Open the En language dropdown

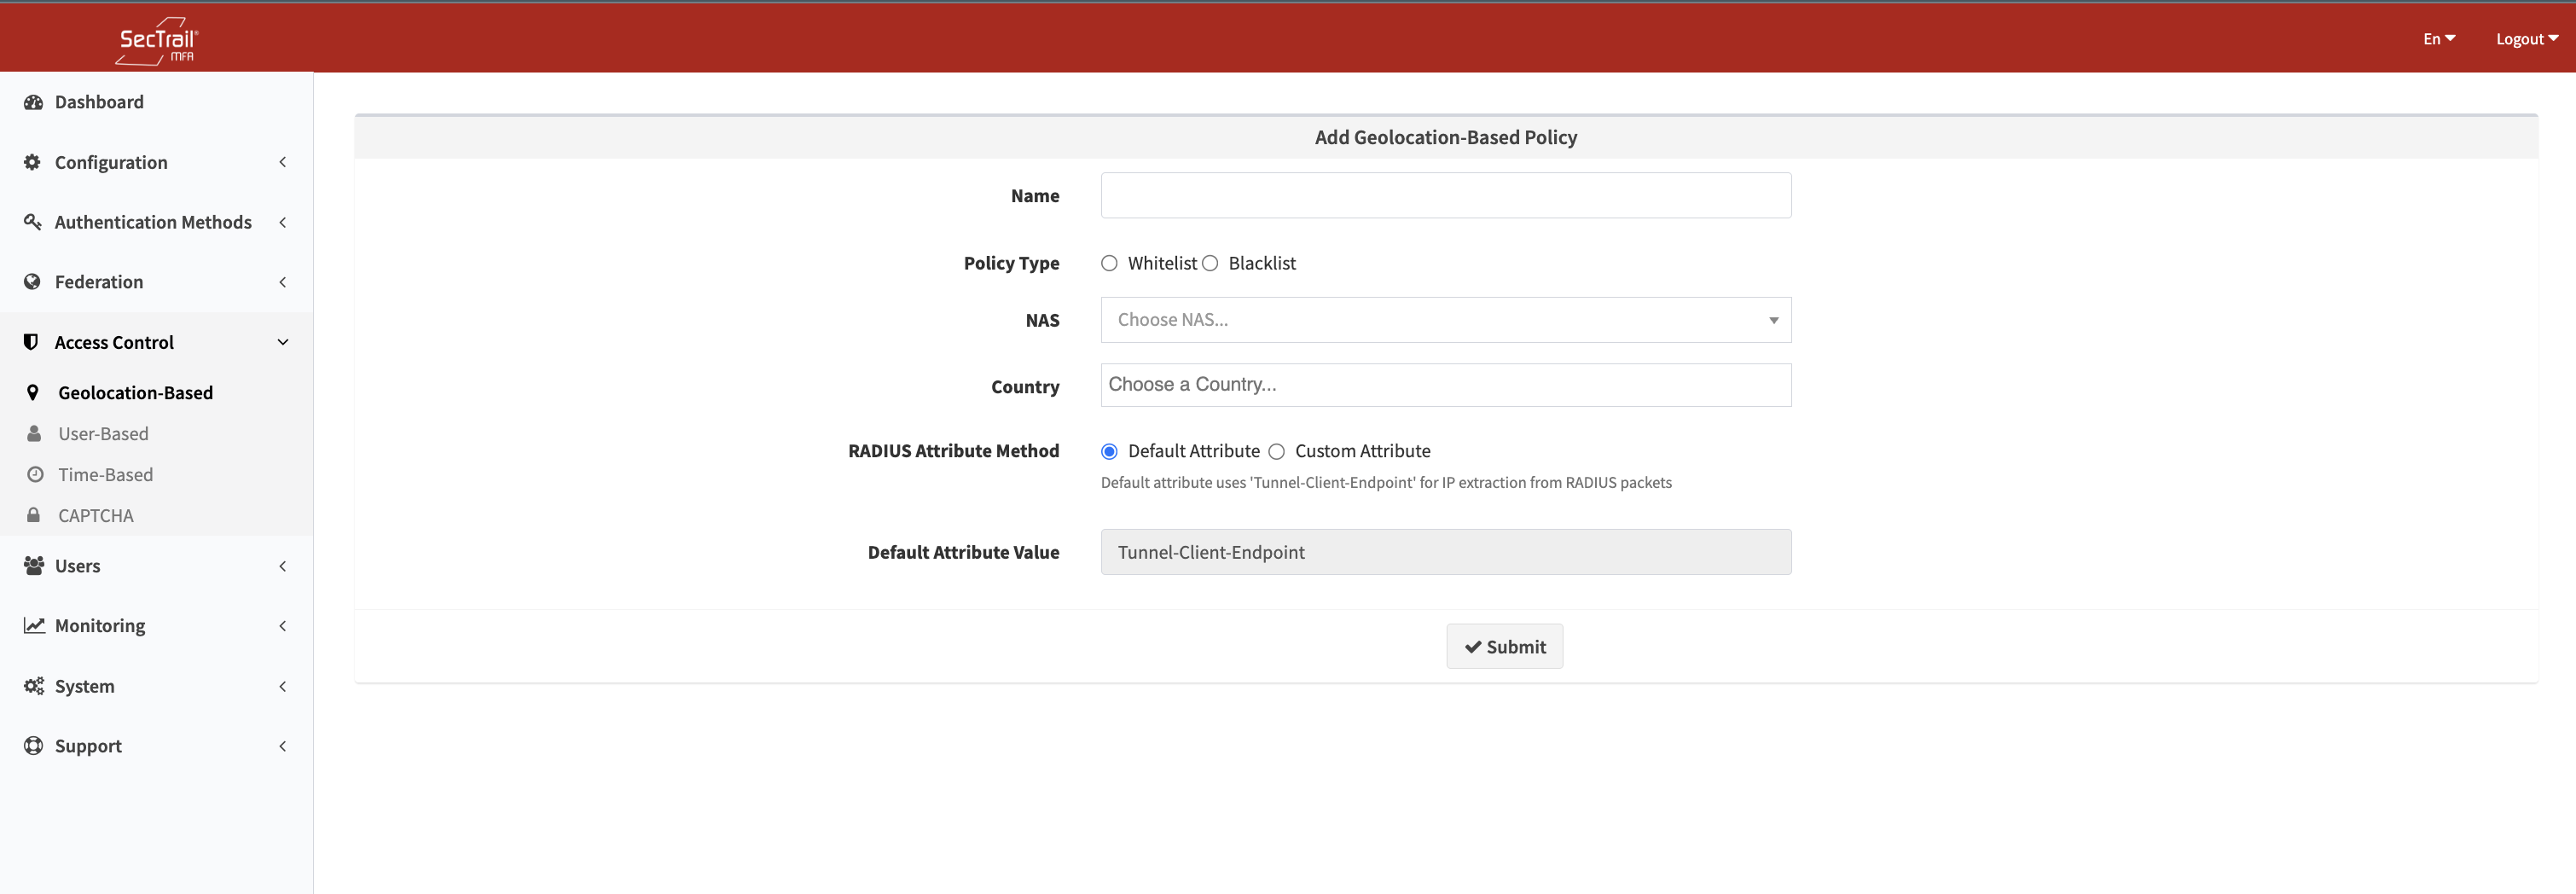[2438, 39]
